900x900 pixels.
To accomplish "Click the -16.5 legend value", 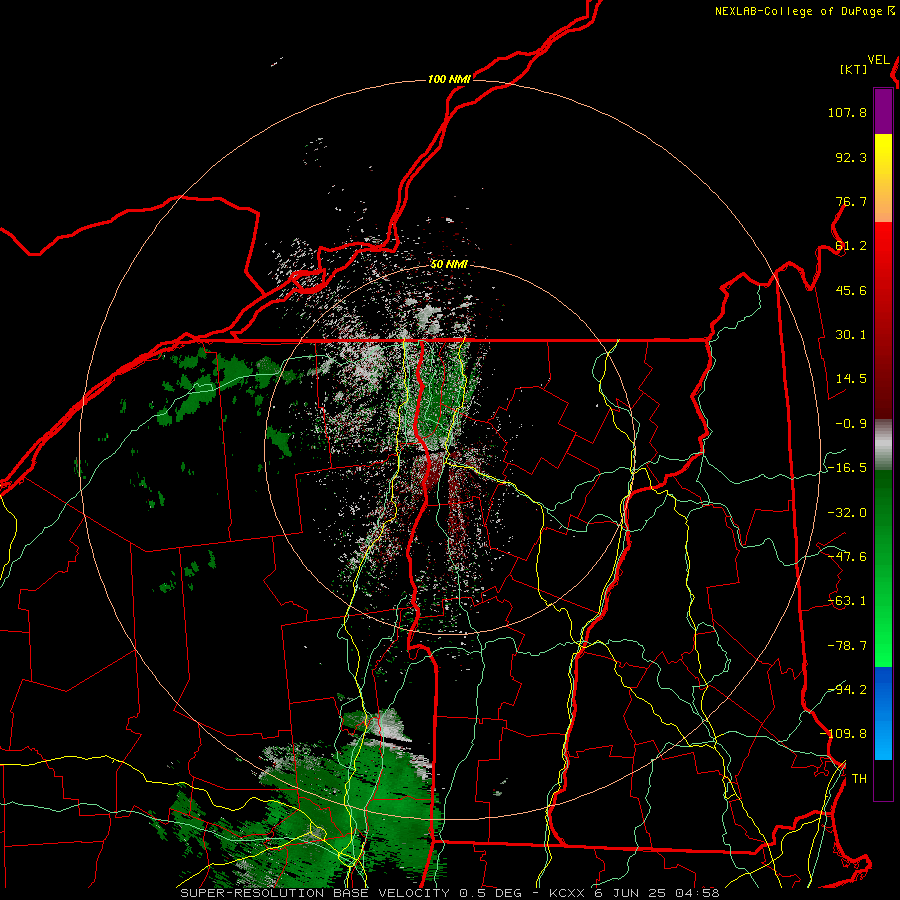I will [x=847, y=468].
